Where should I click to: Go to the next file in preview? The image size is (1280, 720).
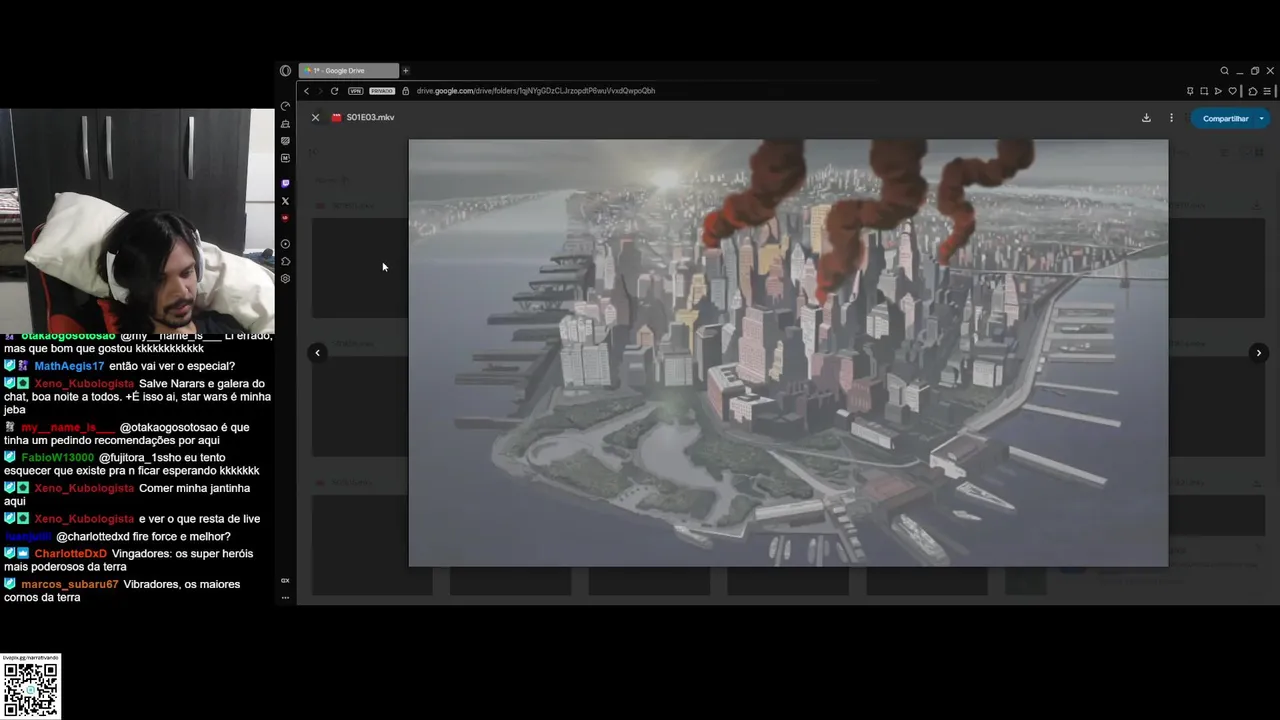[x=1259, y=353]
